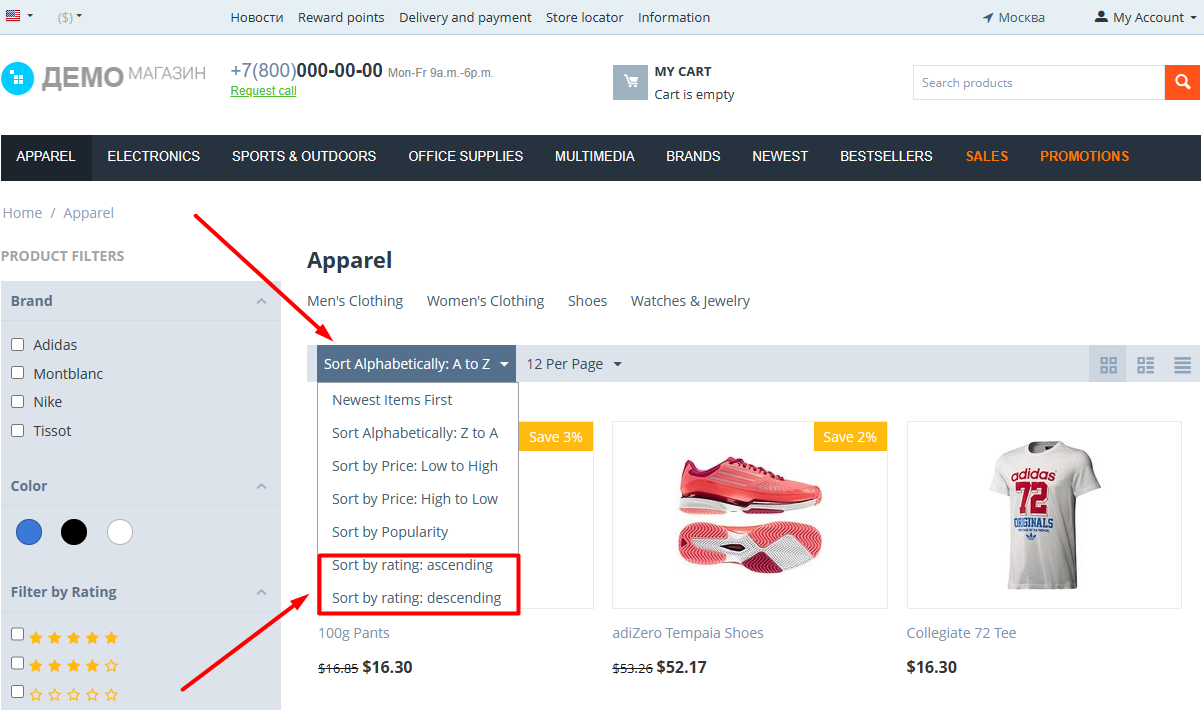Pick the black color swatch
Viewport: 1204px width, 710px height.
74,532
